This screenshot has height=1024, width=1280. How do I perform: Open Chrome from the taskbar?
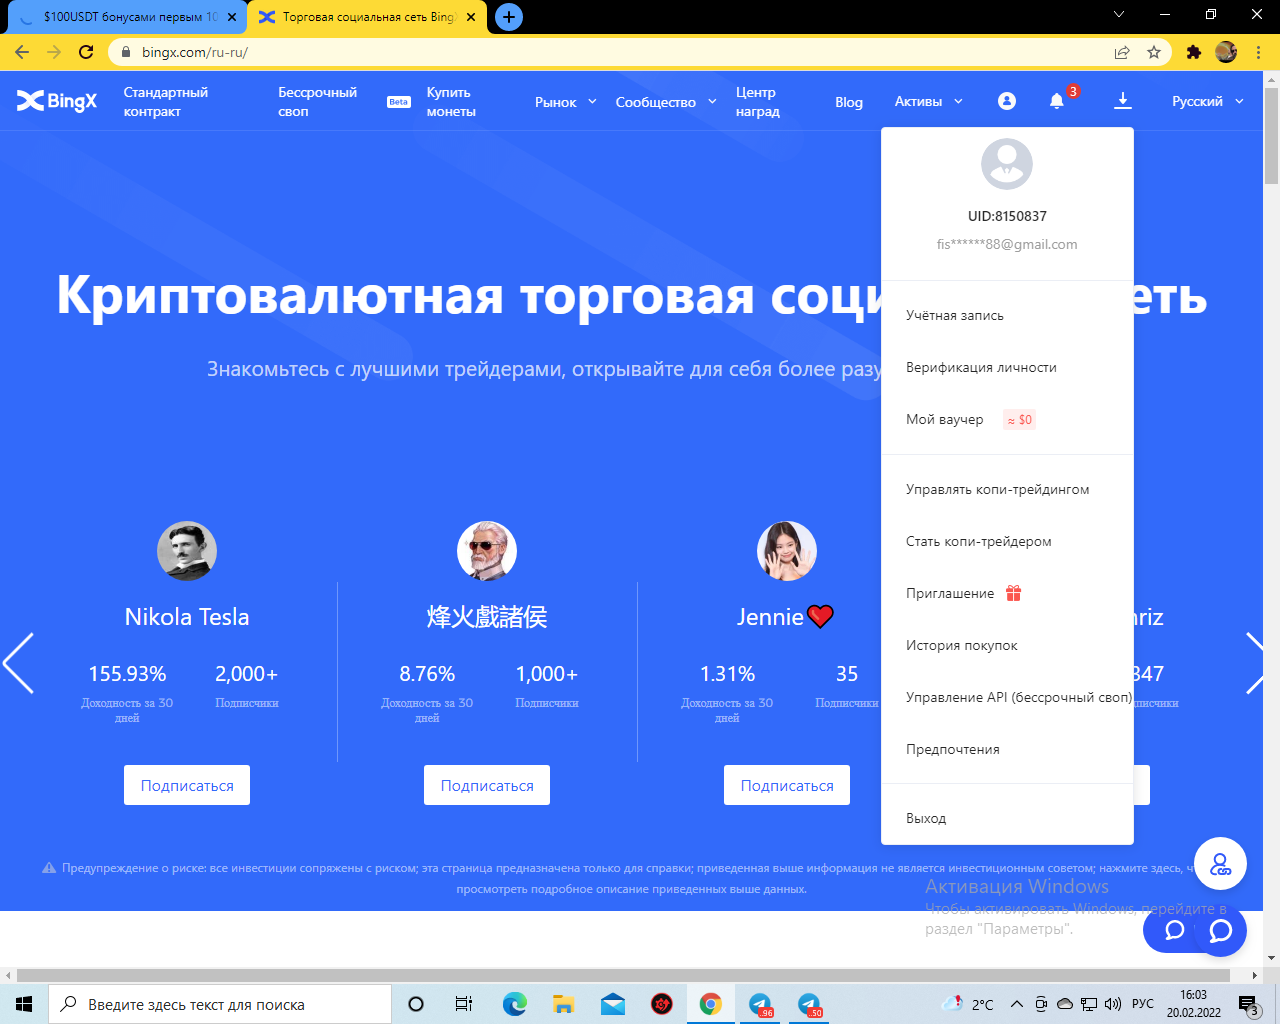click(710, 1004)
